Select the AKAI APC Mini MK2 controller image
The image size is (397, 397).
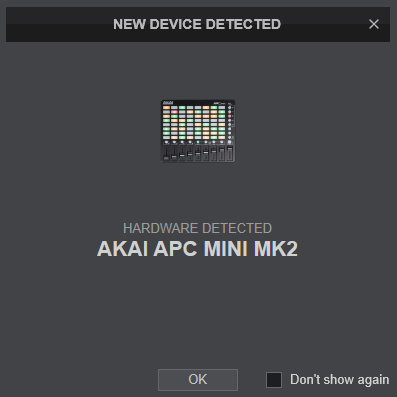tap(198, 131)
